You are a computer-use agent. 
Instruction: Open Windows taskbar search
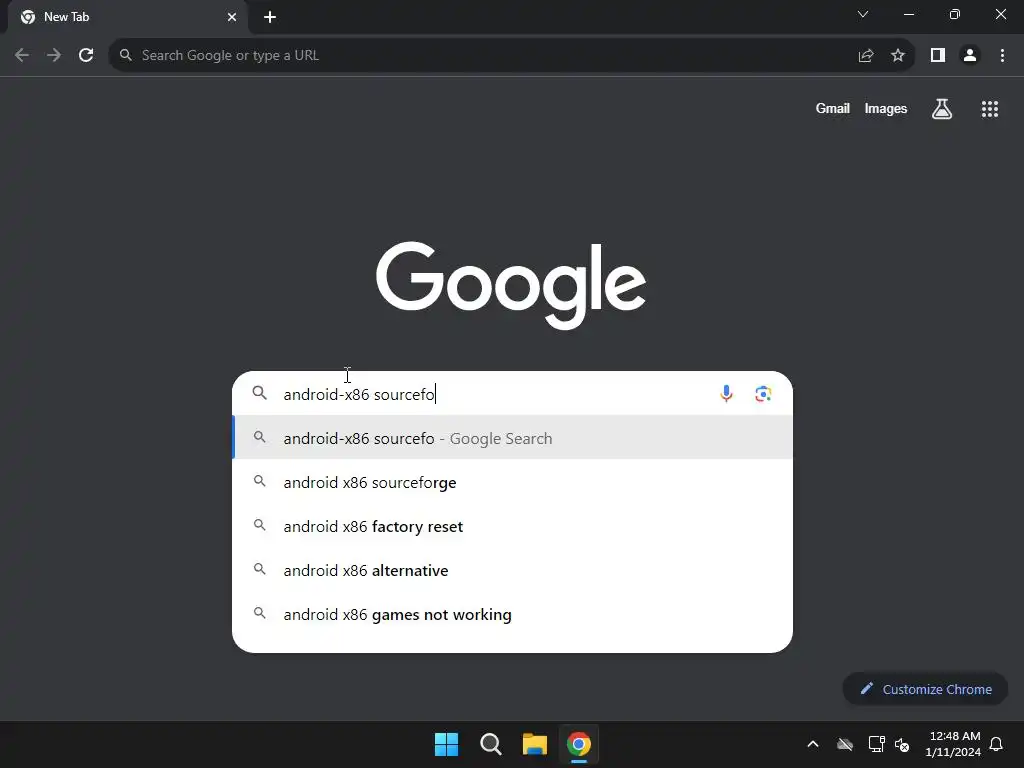click(x=490, y=744)
